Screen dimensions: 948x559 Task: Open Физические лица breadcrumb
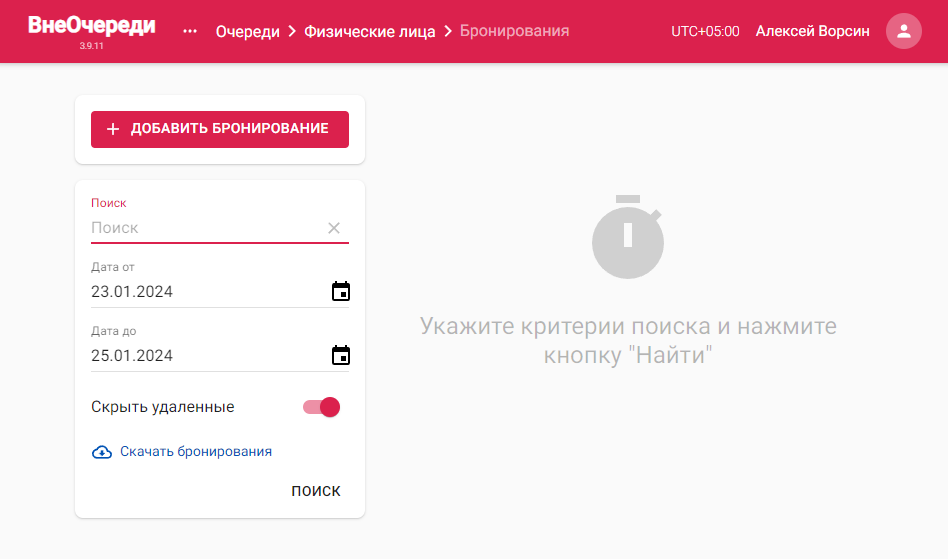pos(369,31)
